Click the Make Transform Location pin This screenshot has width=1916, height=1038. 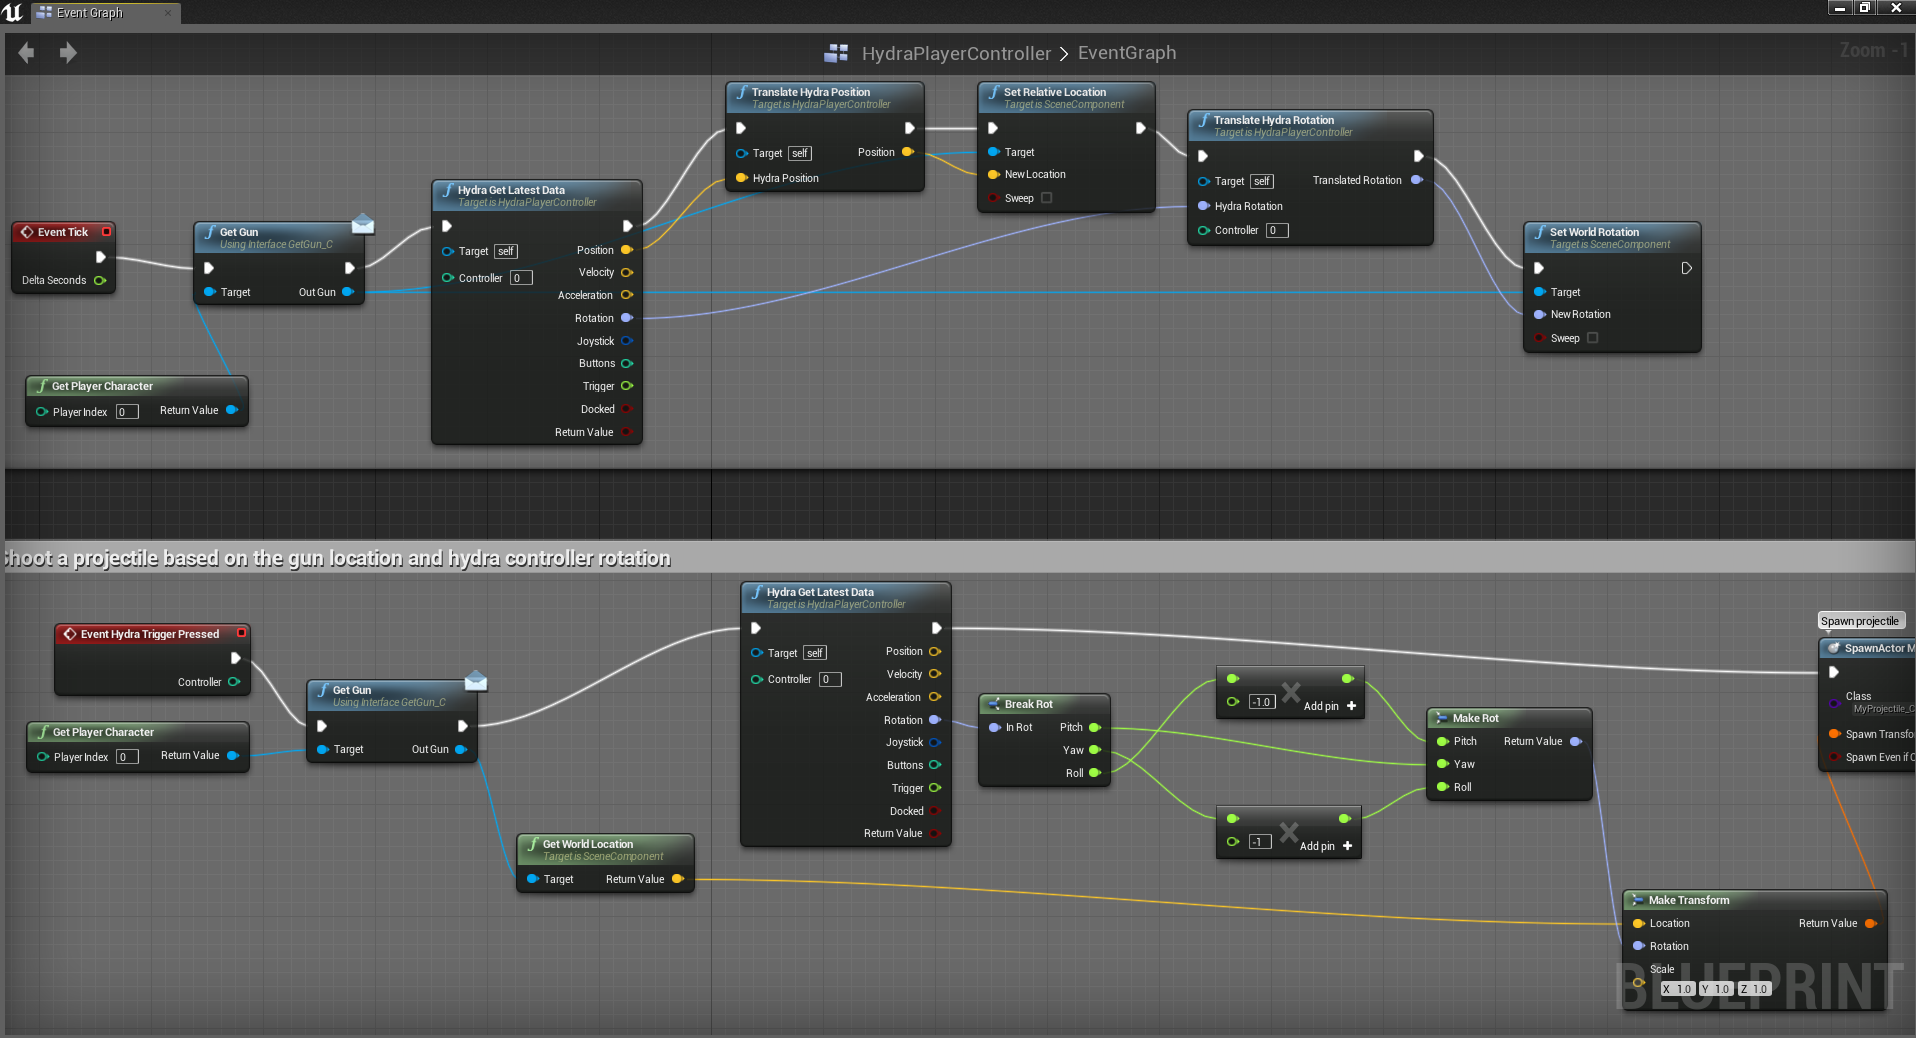[1639, 923]
